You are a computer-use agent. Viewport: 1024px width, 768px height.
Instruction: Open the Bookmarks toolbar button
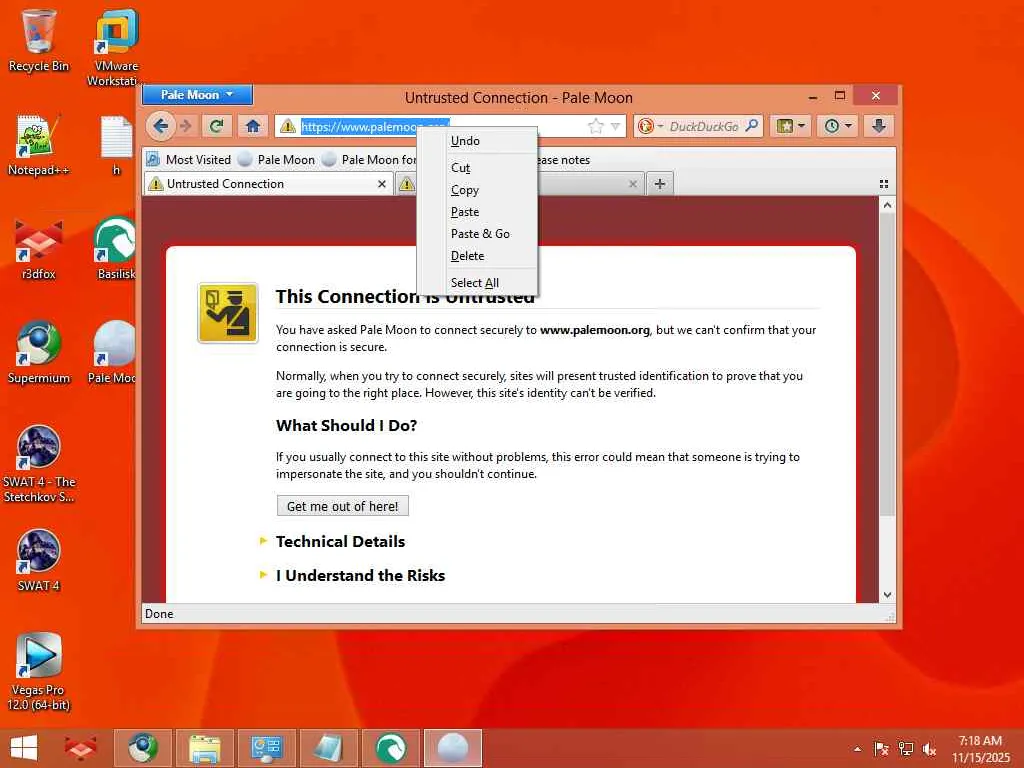[x=790, y=126]
